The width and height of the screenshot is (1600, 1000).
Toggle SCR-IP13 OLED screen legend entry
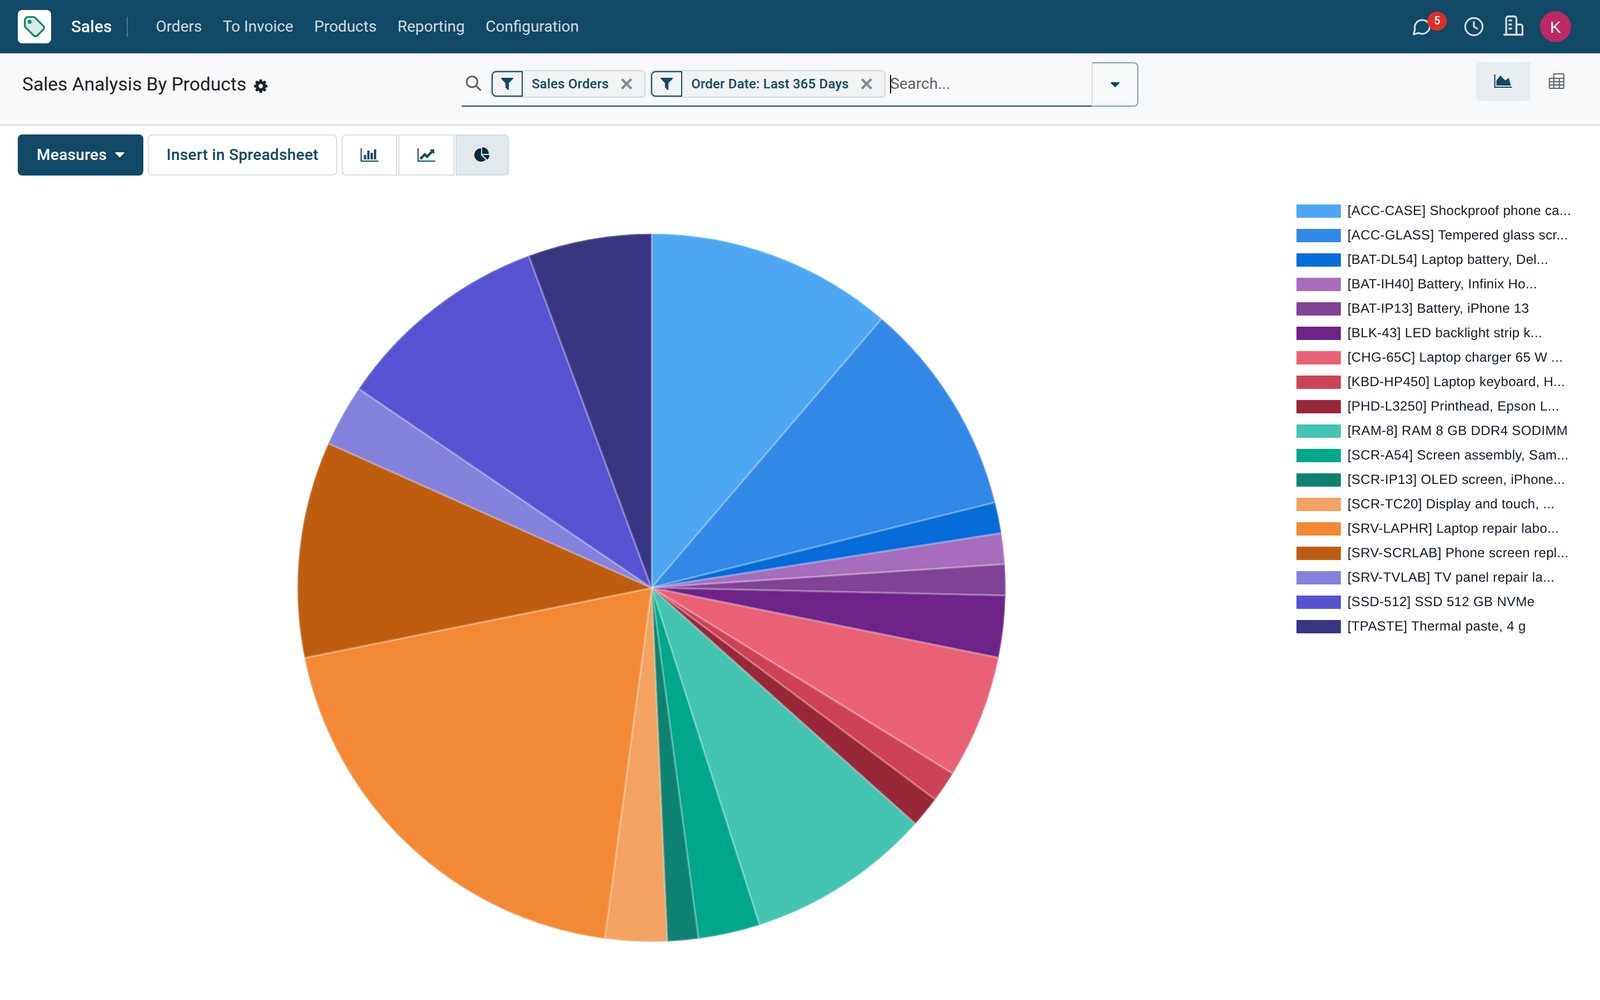(x=1430, y=480)
